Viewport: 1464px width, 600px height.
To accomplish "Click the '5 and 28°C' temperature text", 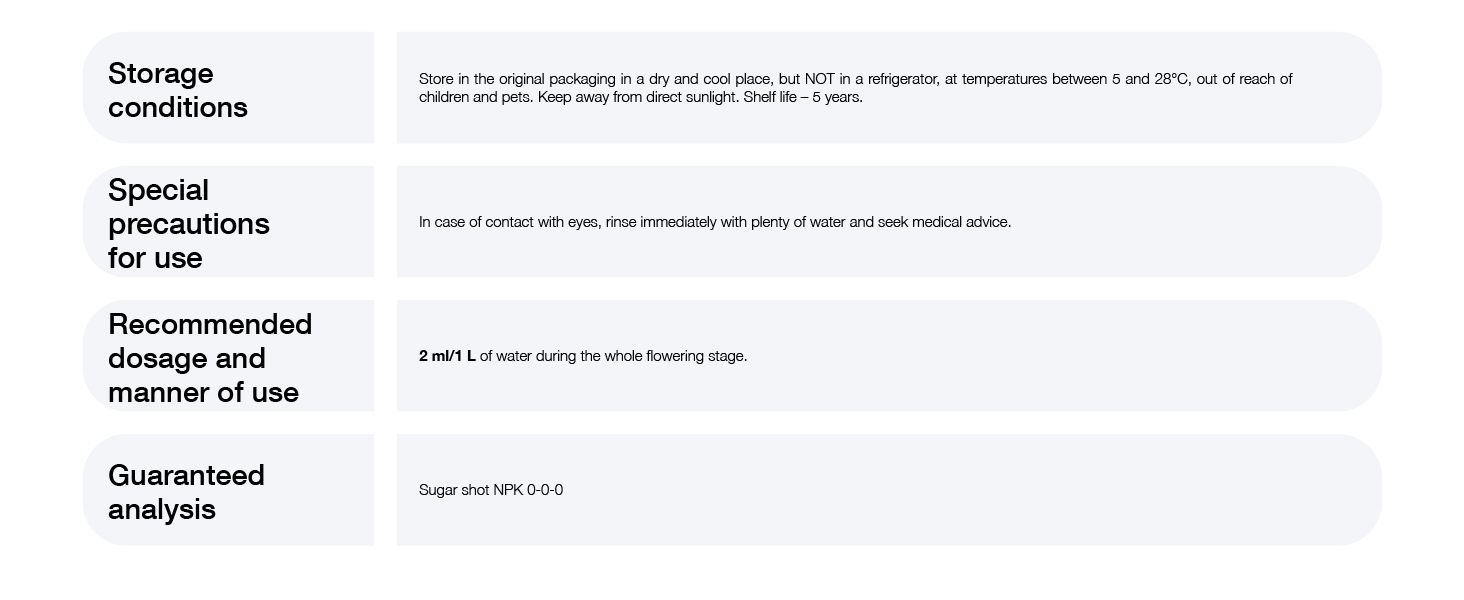I will [1150, 79].
